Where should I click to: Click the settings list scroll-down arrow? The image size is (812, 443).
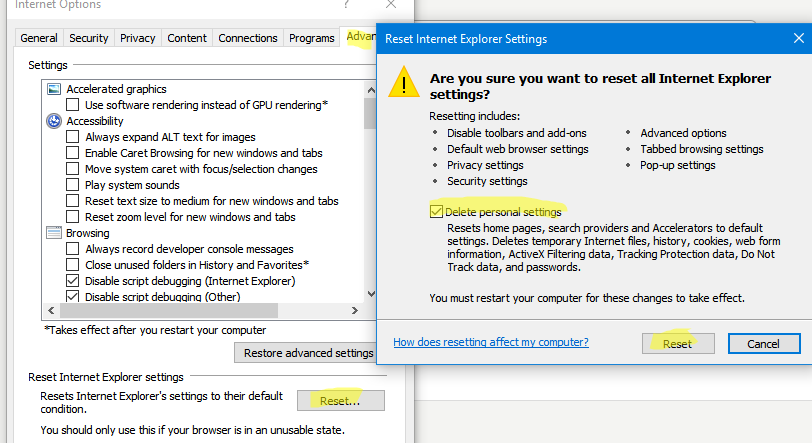[370, 293]
